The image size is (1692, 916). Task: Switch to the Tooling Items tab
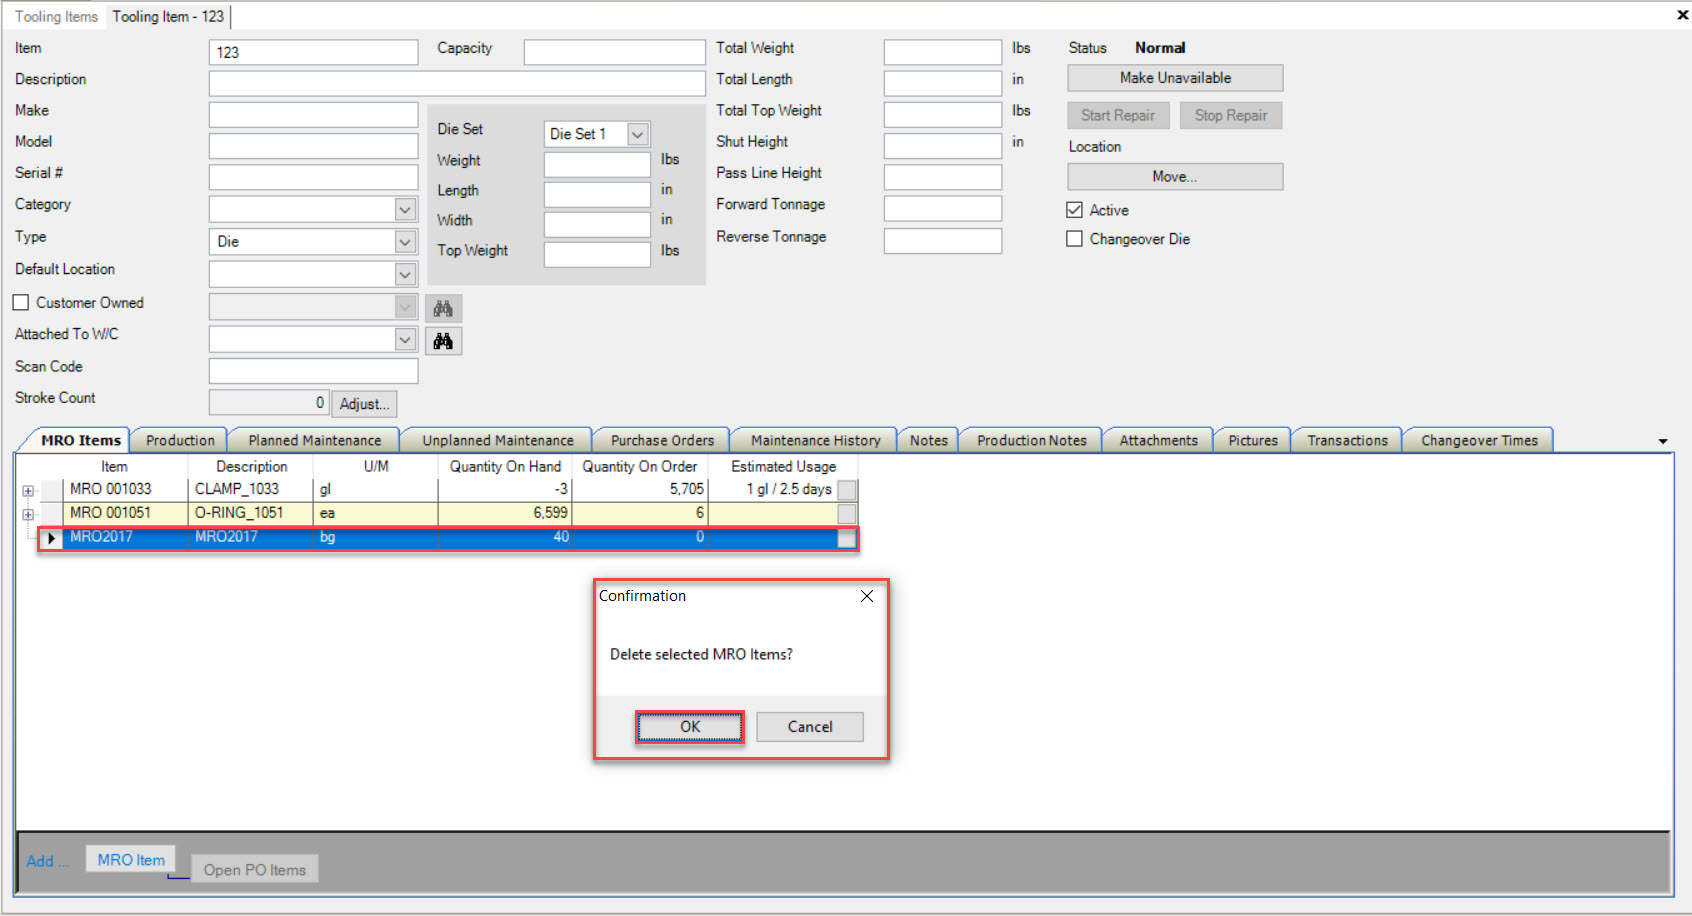[56, 16]
